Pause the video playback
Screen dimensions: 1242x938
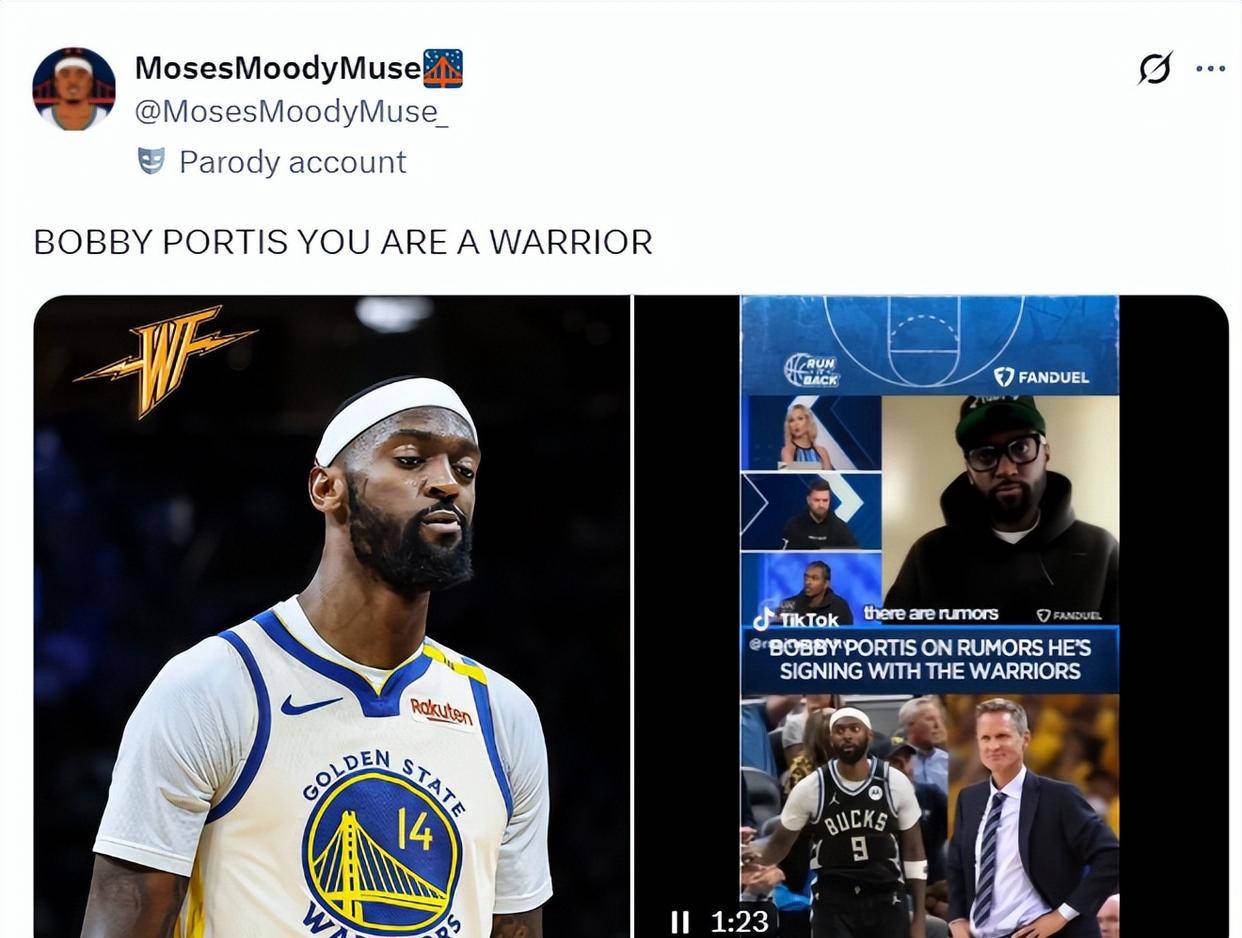(680, 921)
